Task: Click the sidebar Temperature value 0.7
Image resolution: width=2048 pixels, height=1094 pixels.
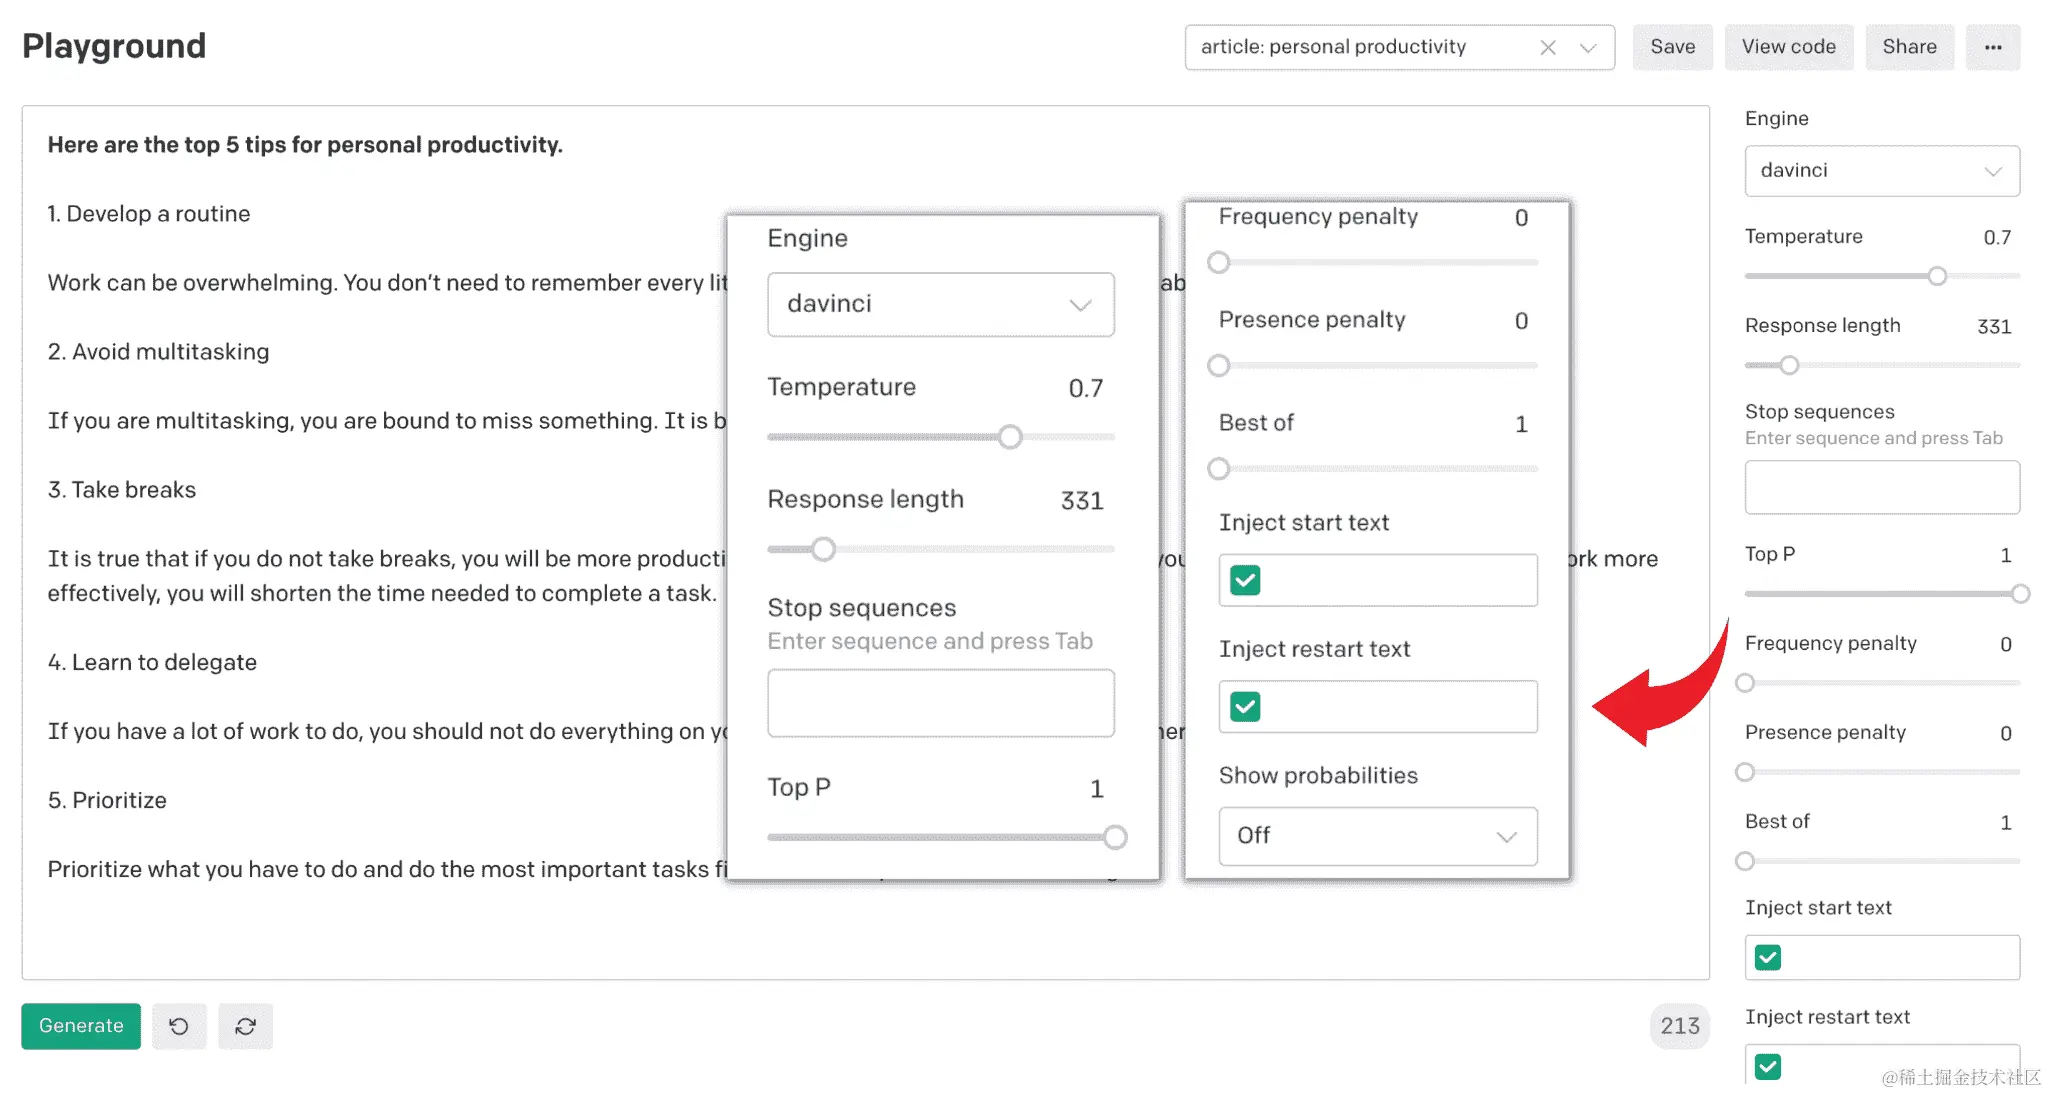Action: pos(1997,238)
